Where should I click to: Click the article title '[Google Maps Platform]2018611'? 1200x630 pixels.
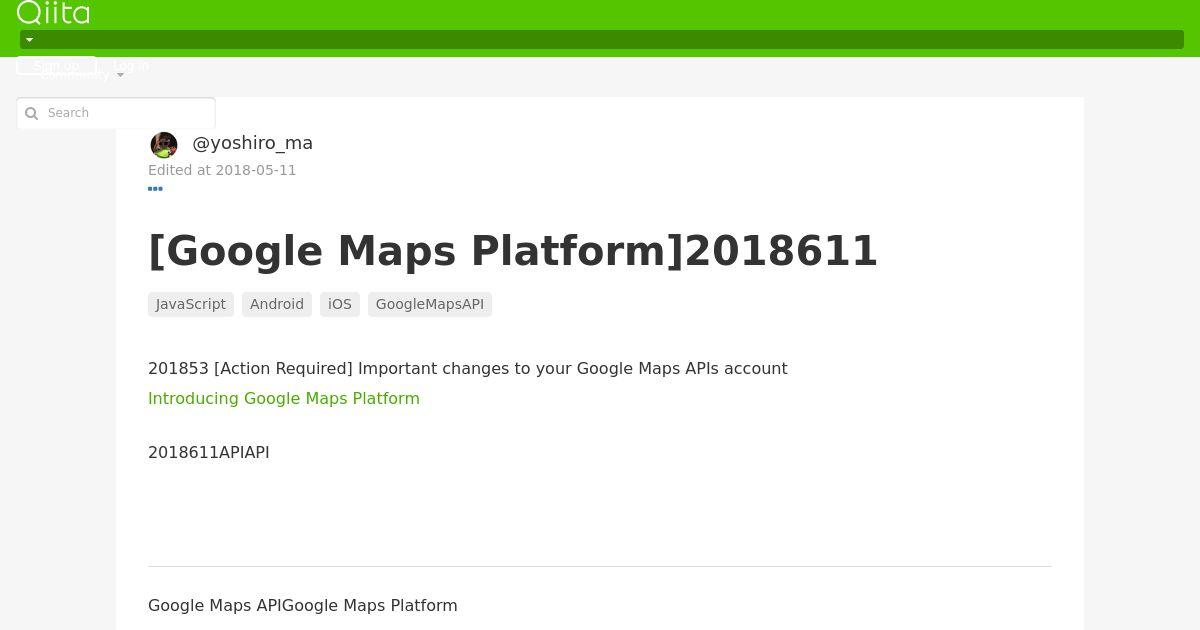click(513, 251)
